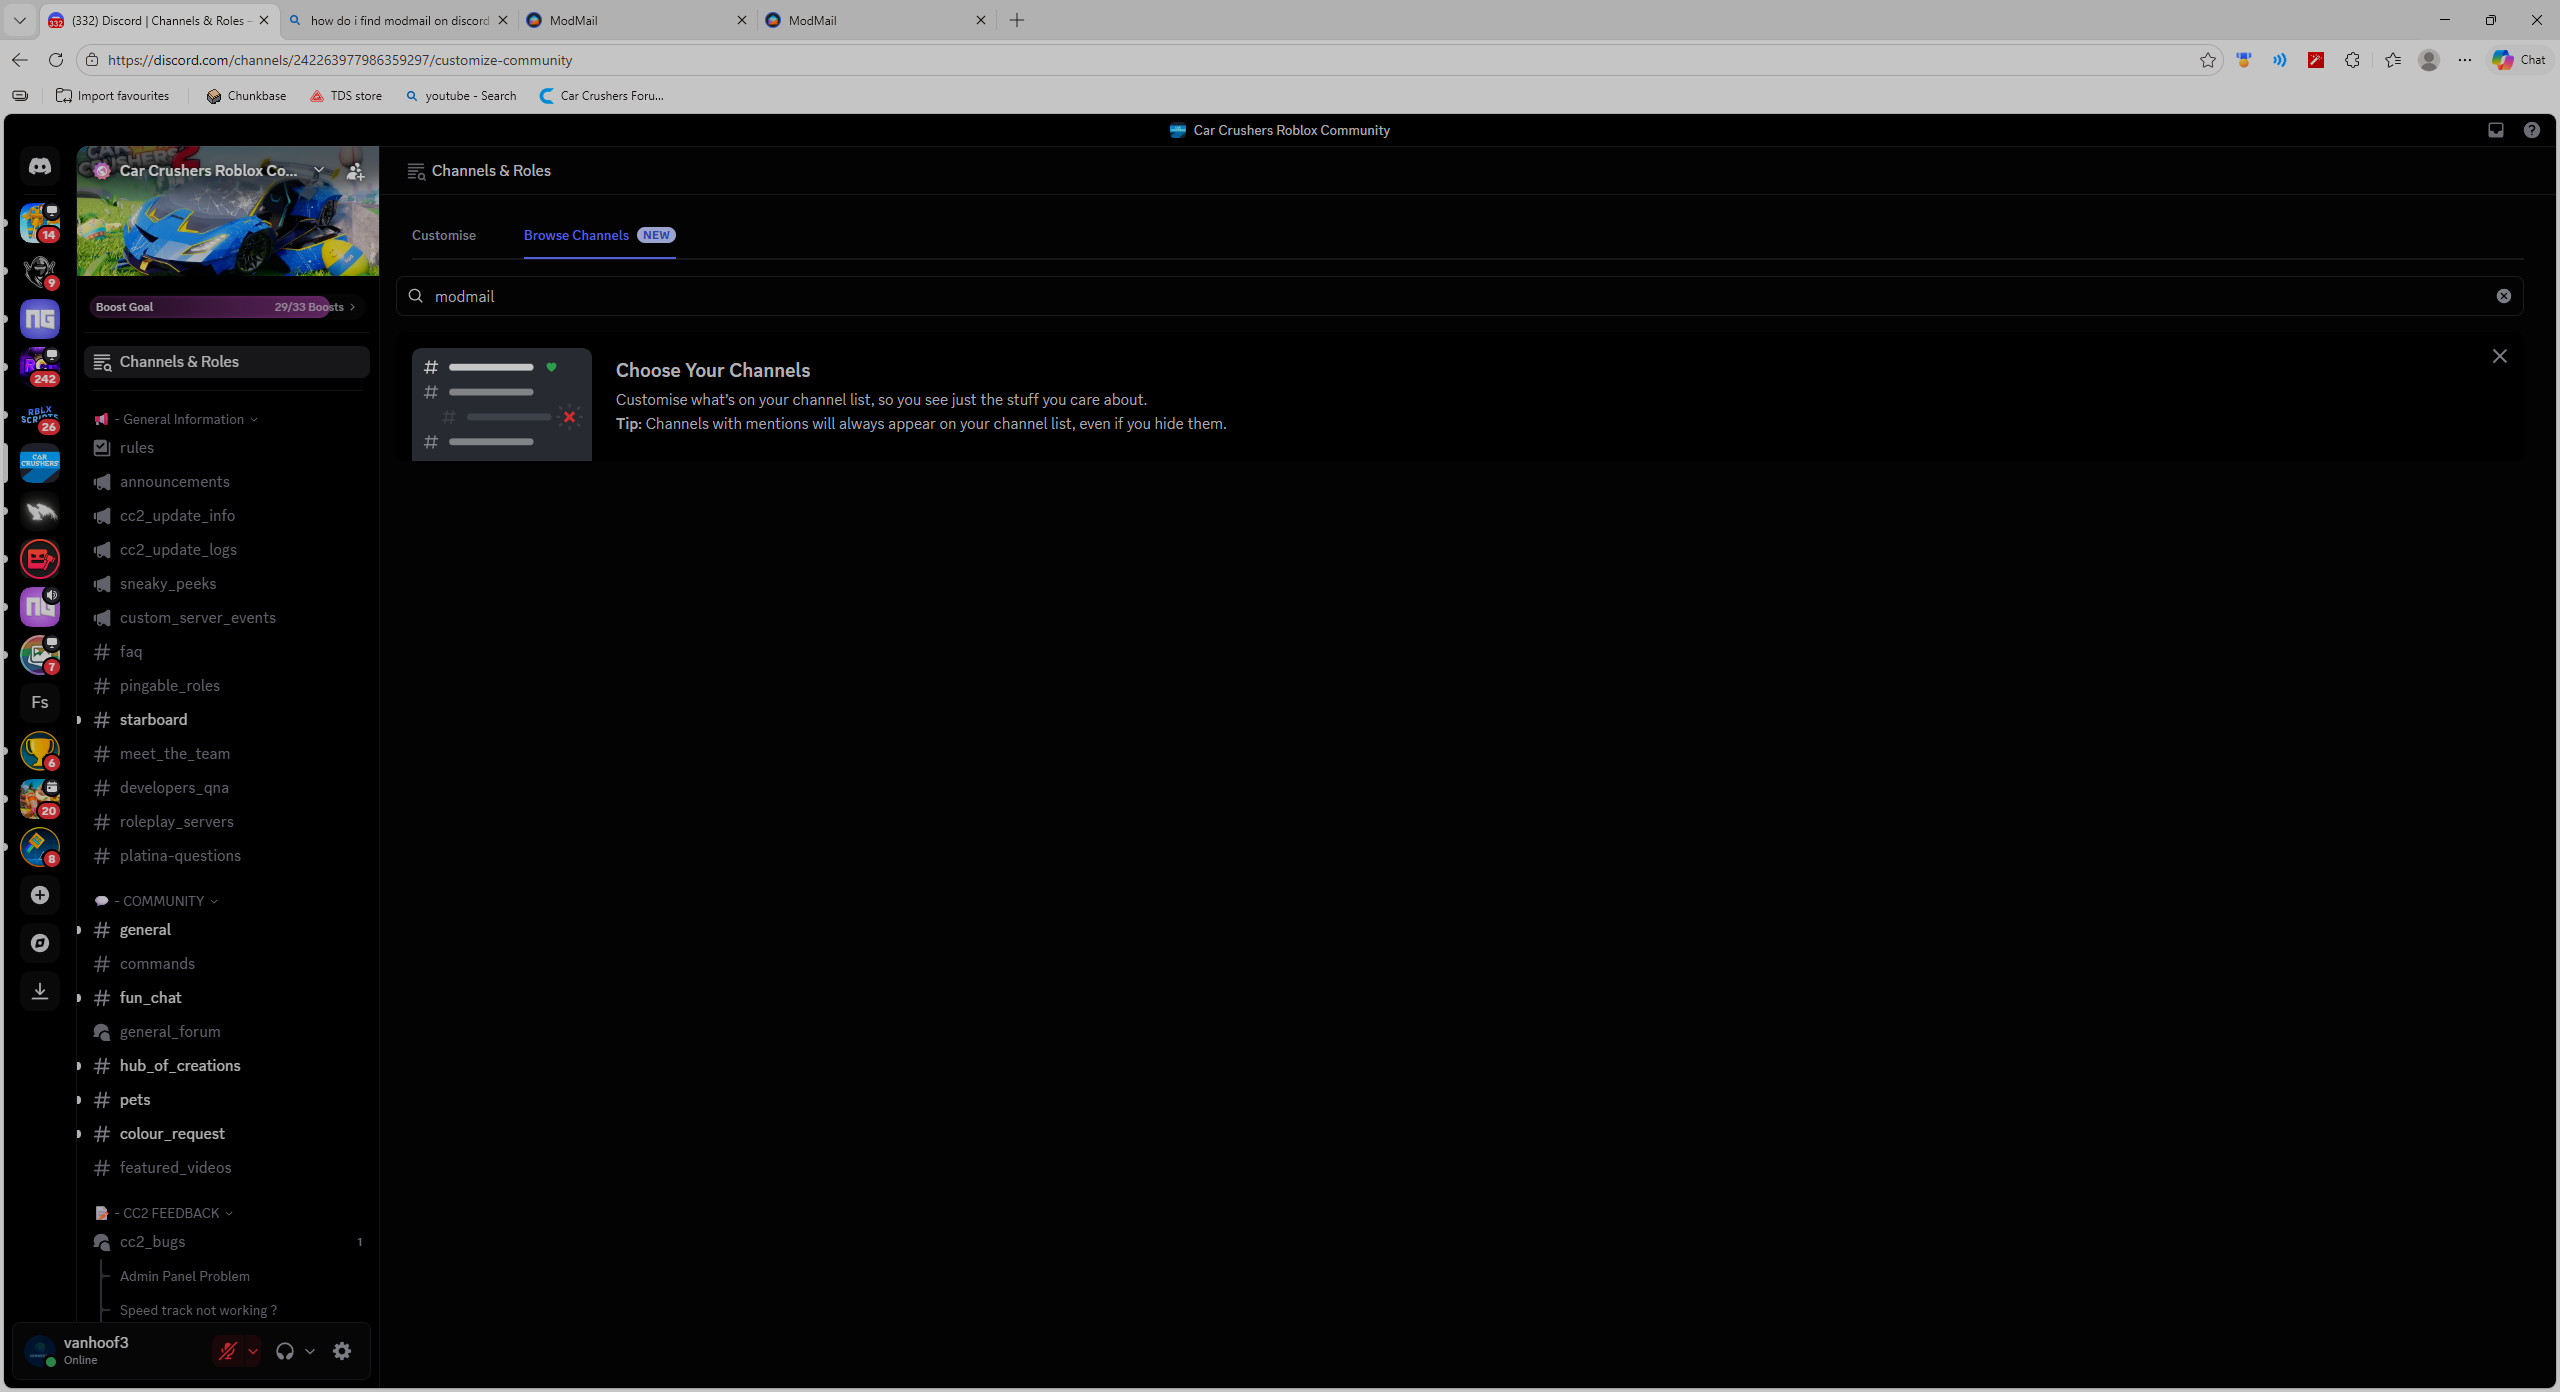Open User Settings gear icon
This screenshot has width=2560, height=1392.
pyautogui.click(x=342, y=1351)
